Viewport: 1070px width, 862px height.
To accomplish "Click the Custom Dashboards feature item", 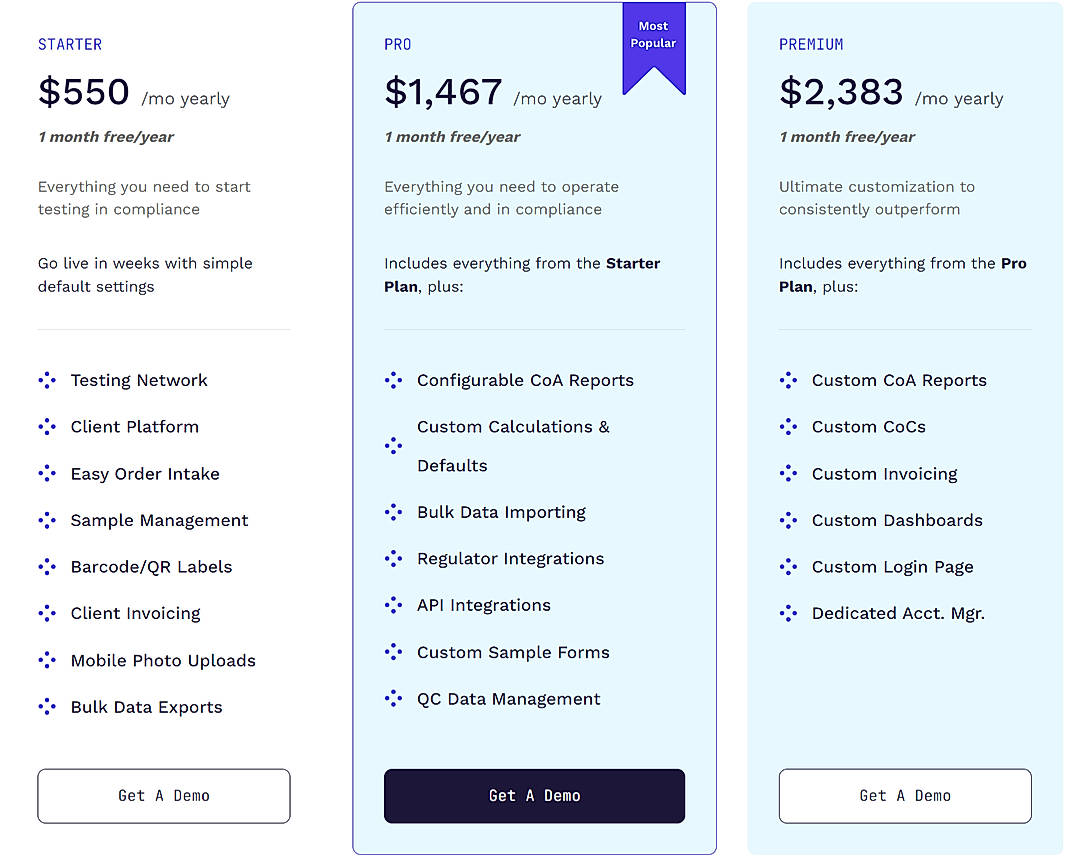I will click(897, 520).
